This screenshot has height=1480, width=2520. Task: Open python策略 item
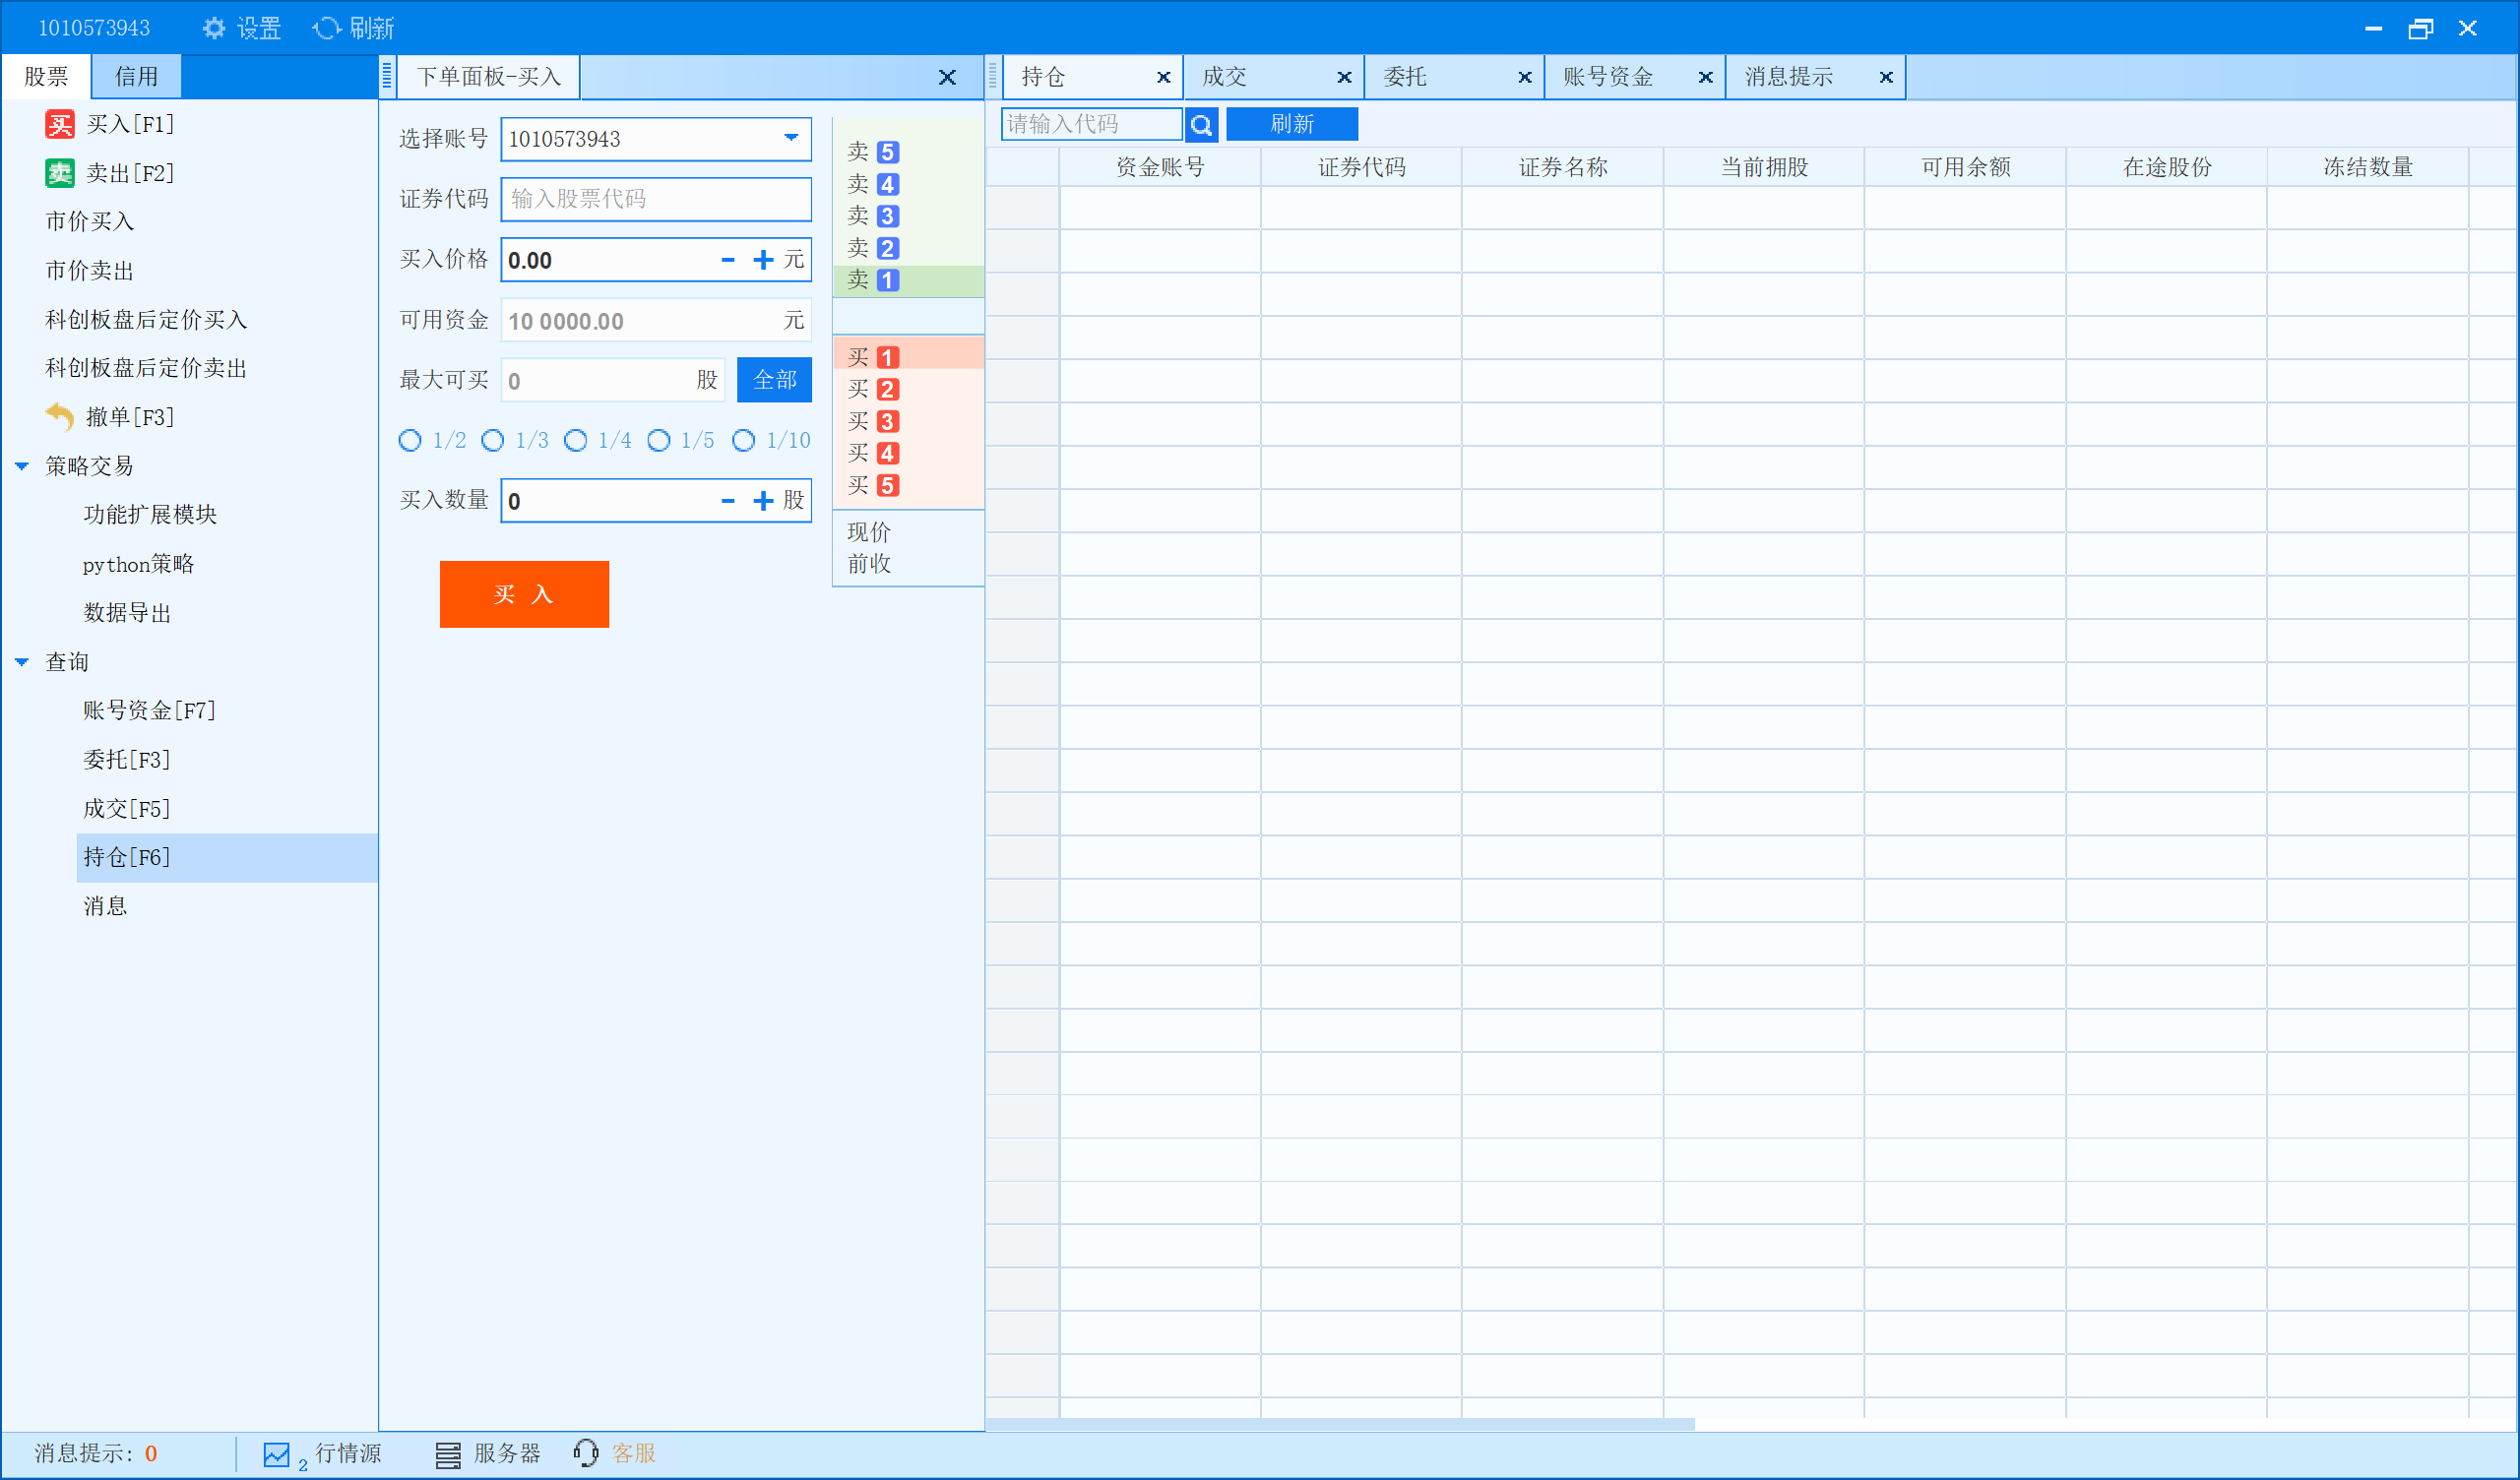[139, 564]
